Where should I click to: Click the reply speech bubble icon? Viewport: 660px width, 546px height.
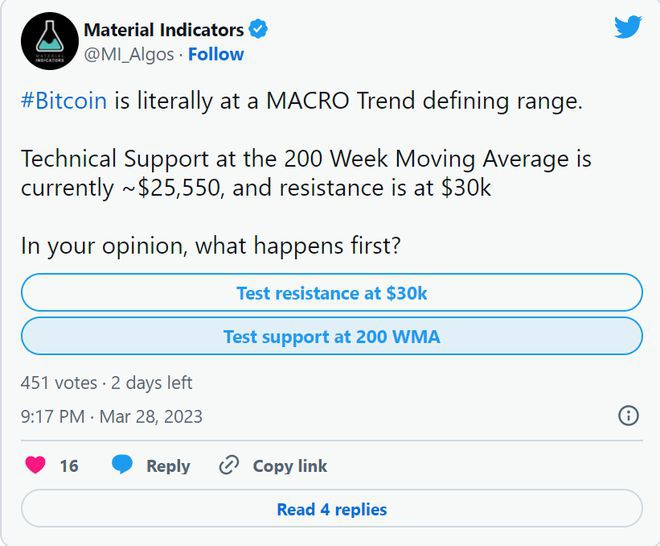[122, 465]
